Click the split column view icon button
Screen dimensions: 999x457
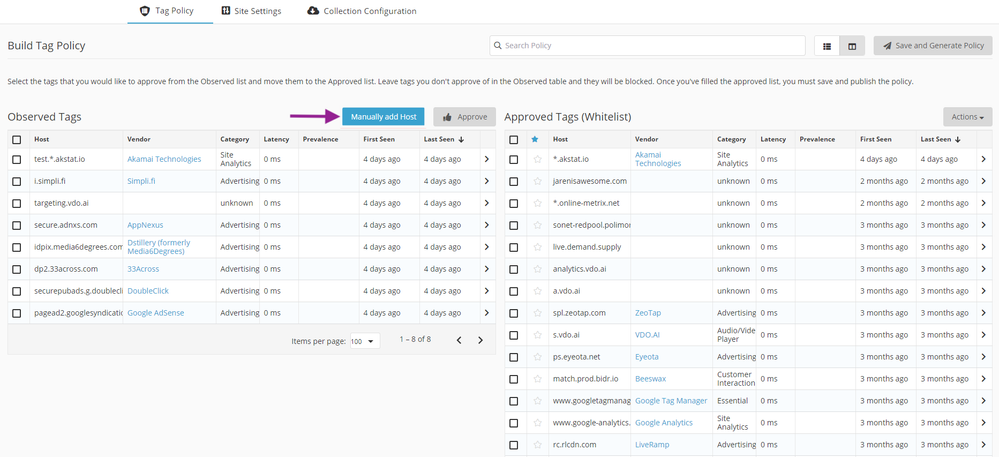pos(852,46)
